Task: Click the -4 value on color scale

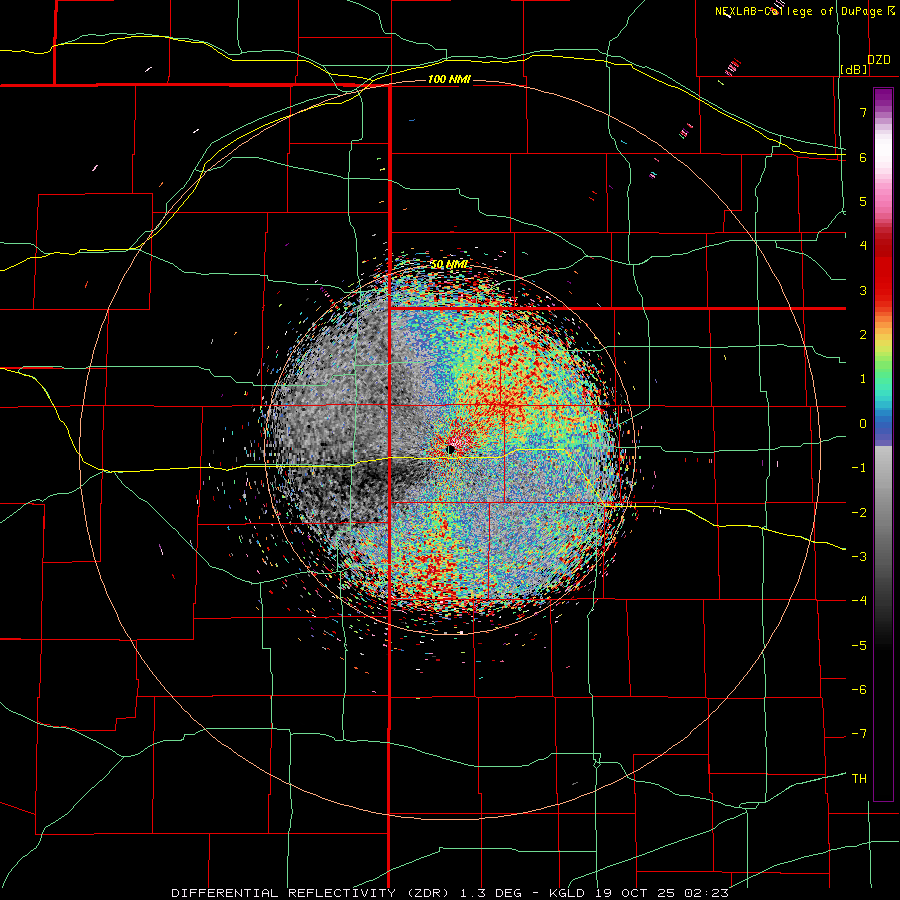Action: coord(859,601)
